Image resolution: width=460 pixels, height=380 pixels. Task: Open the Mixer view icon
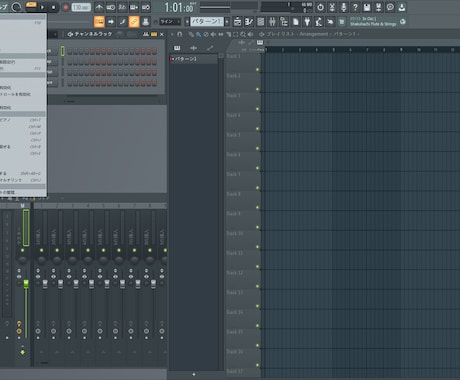point(272,22)
